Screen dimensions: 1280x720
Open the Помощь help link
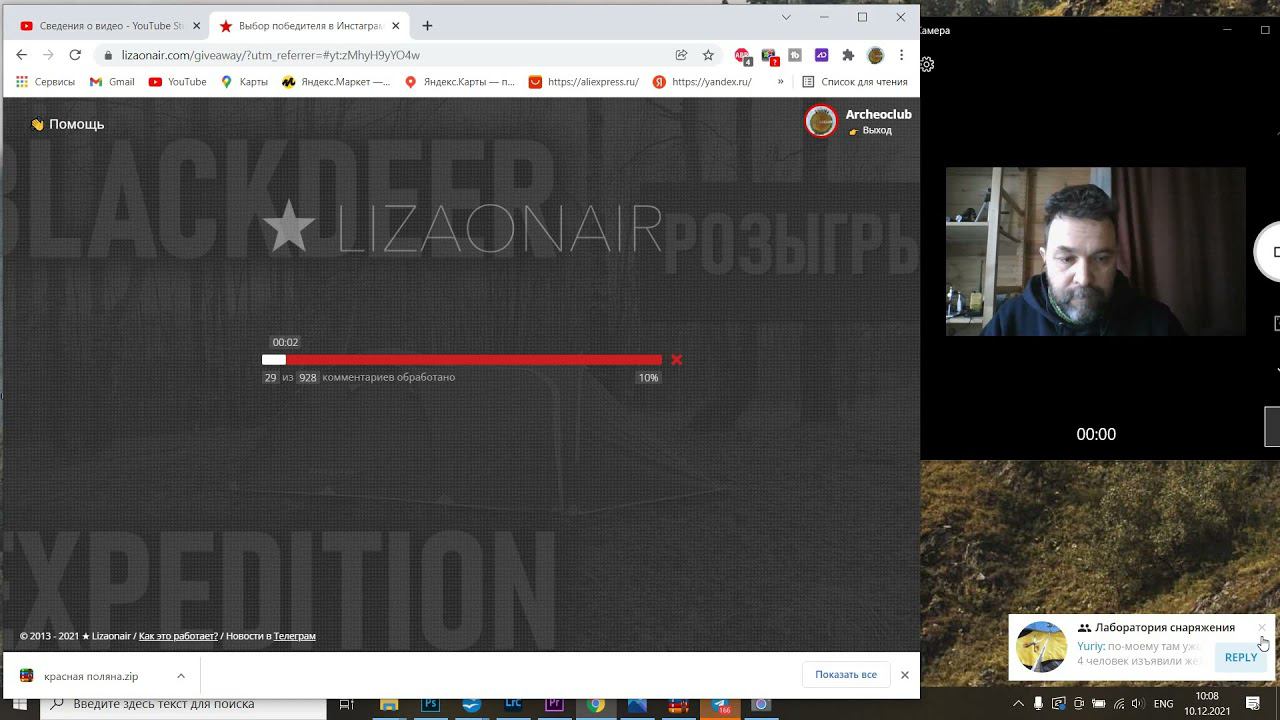(x=67, y=124)
